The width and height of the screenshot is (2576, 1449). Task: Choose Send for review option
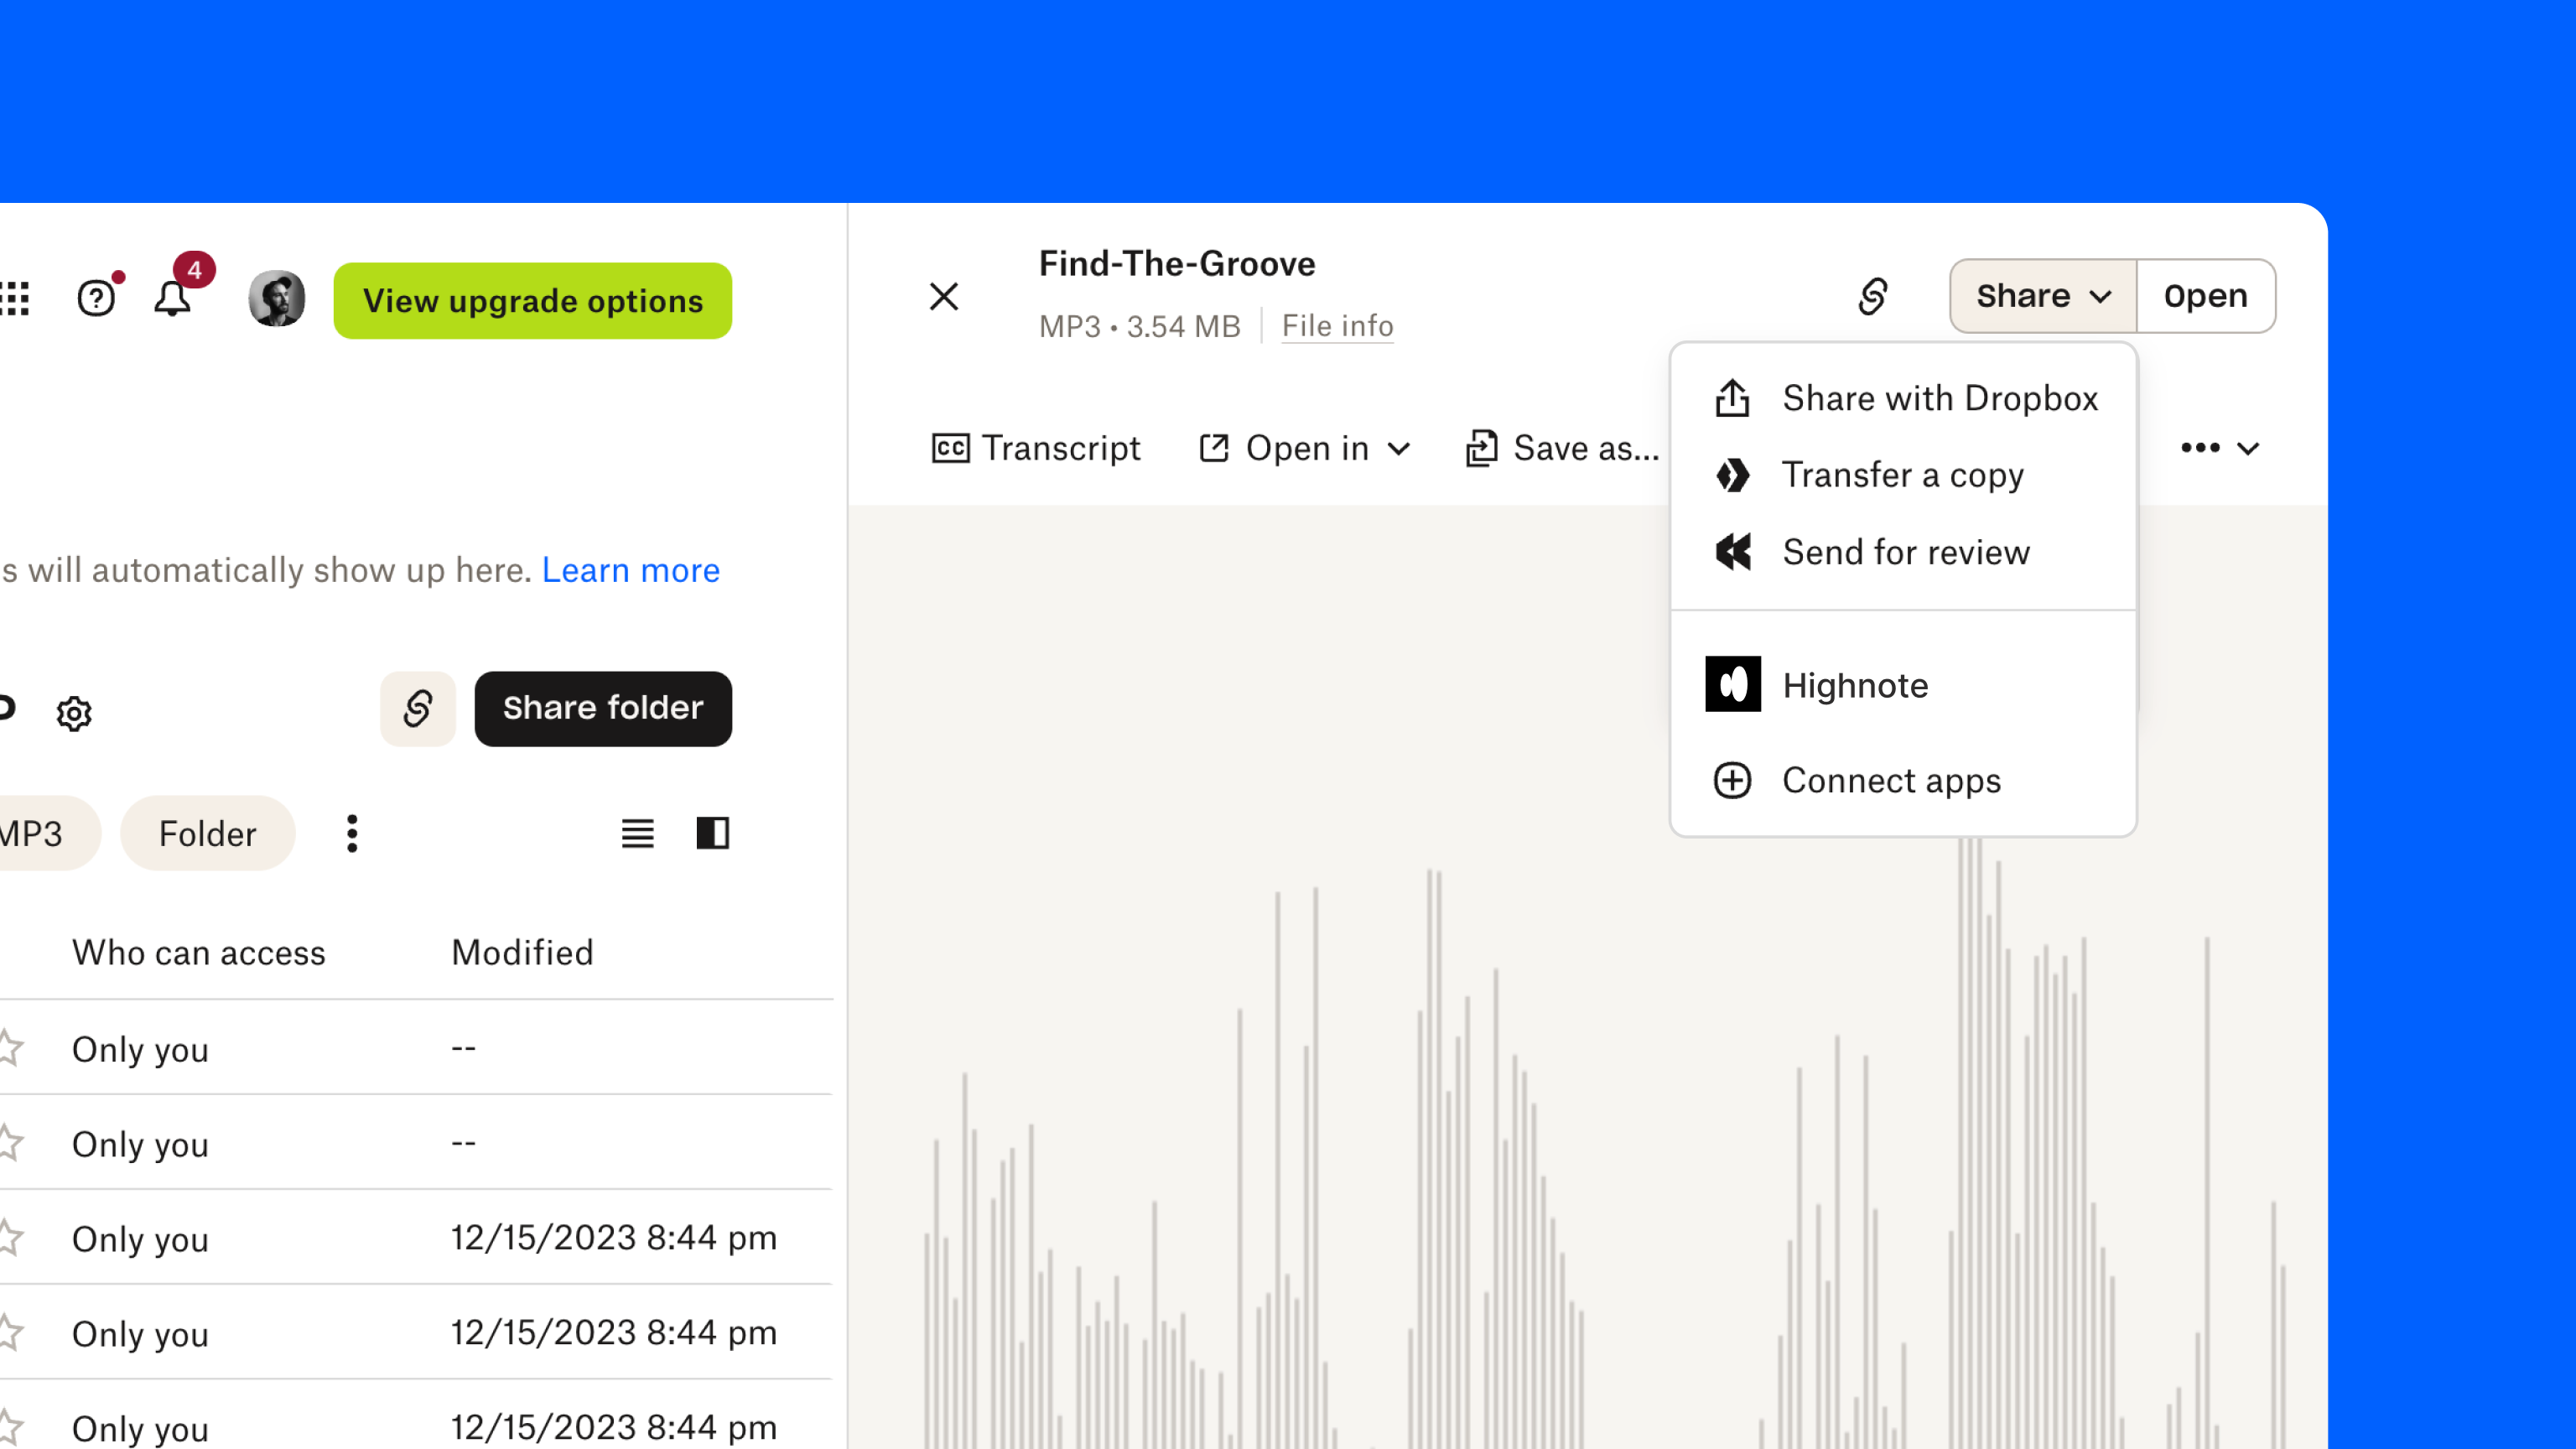[1905, 552]
